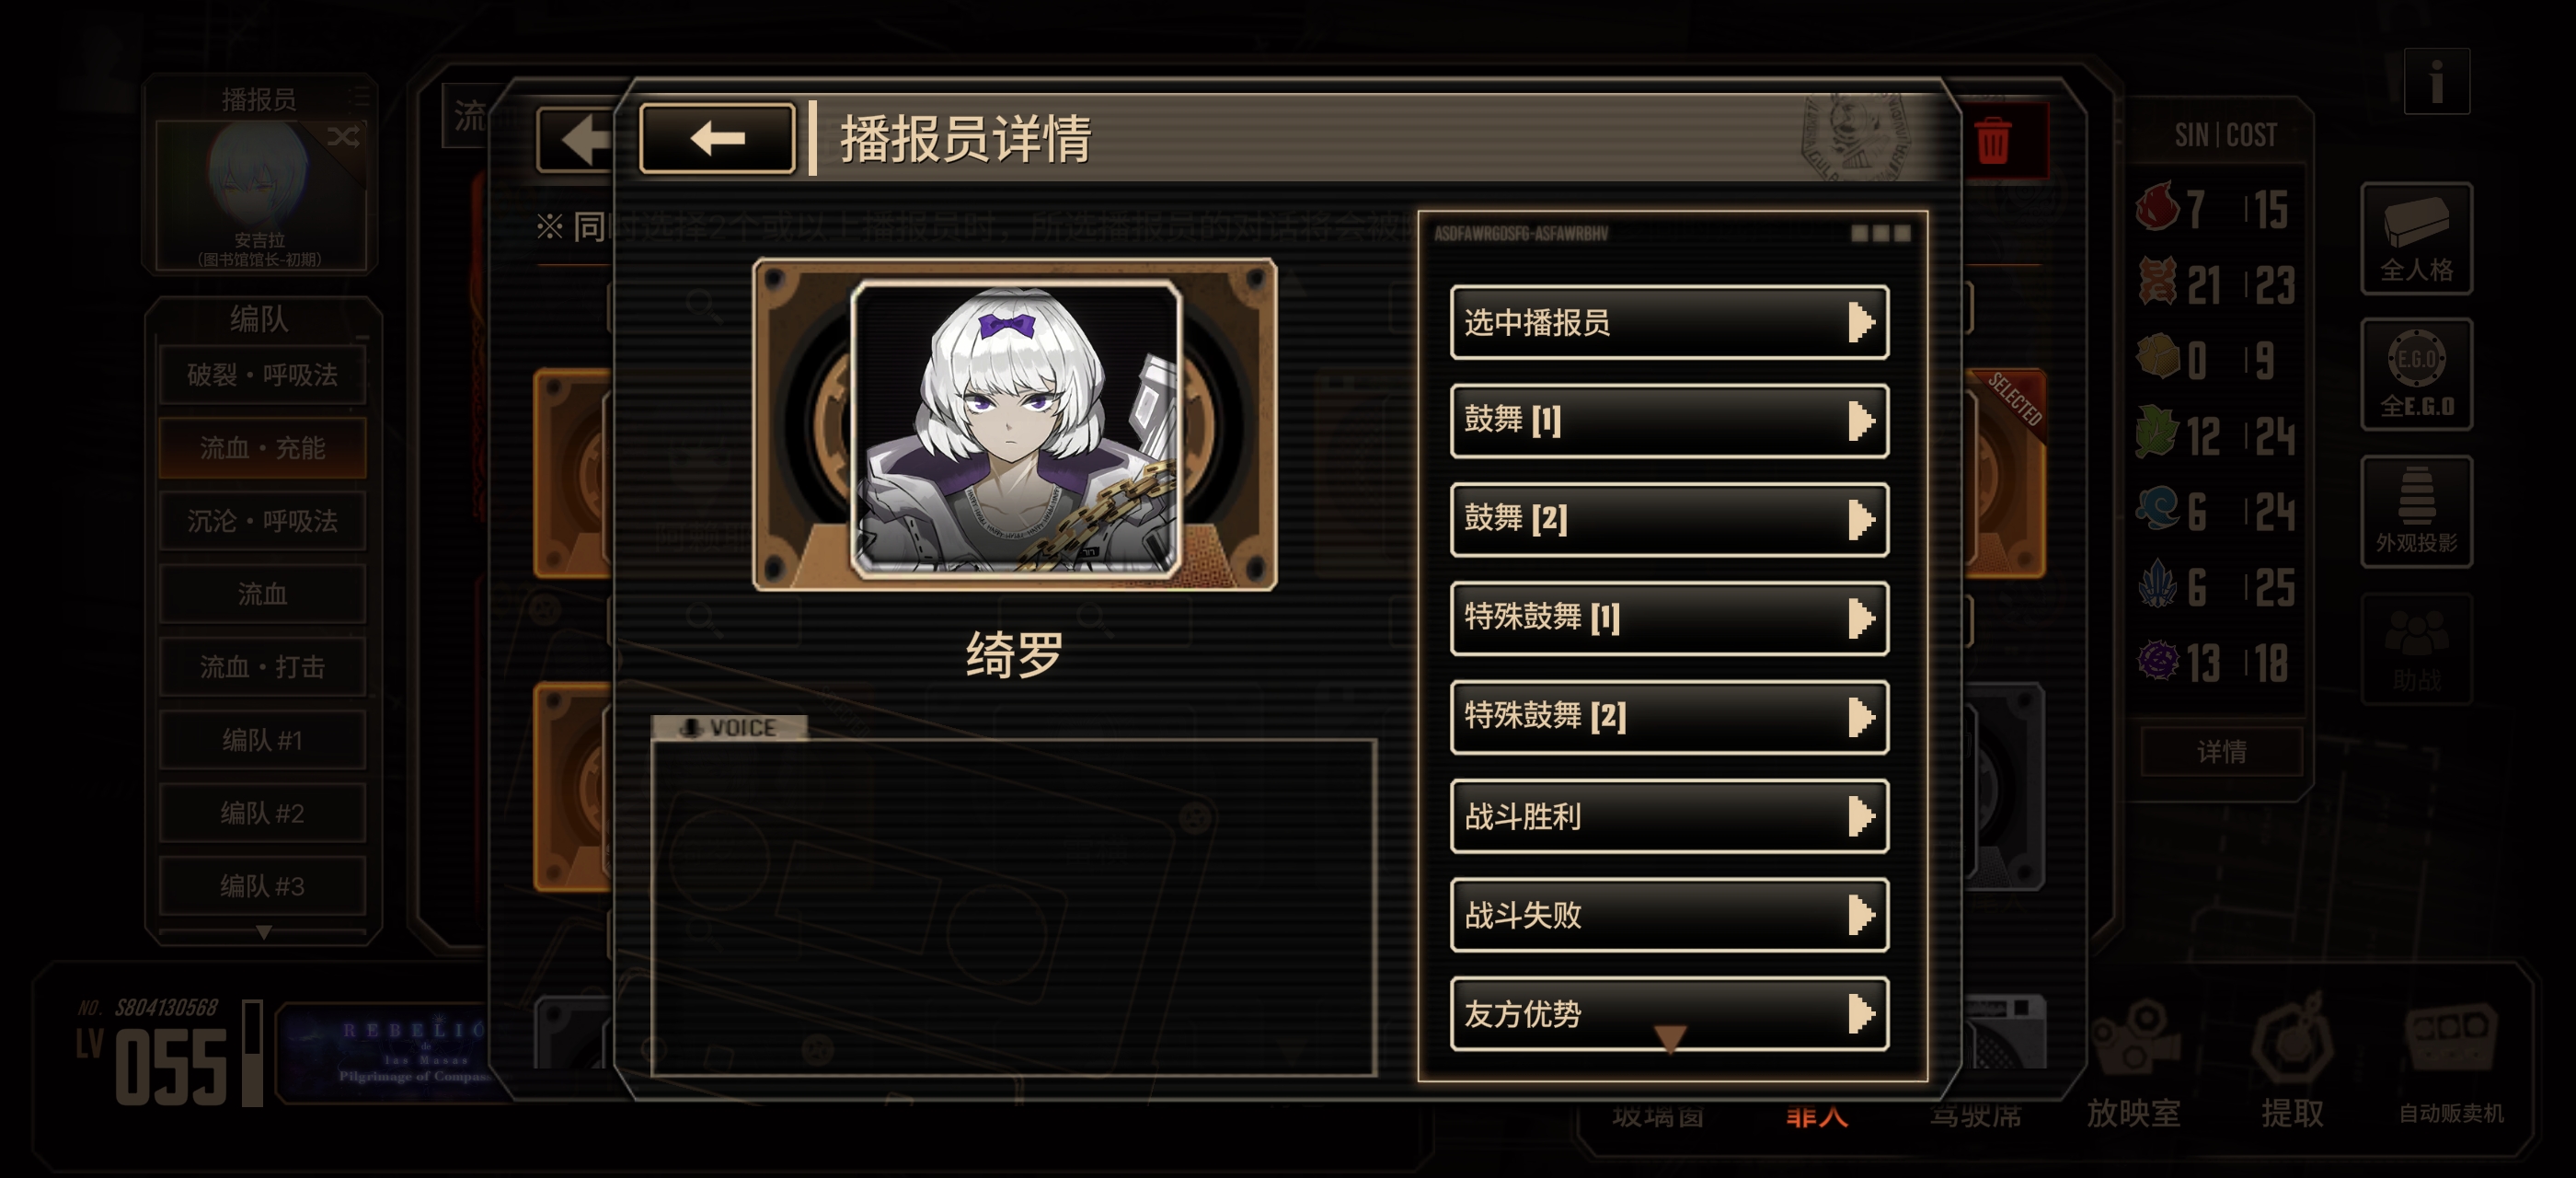Play the 战斗胜利 voice line
This screenshot has width=2576, height=1178.
coord(1669,816)
